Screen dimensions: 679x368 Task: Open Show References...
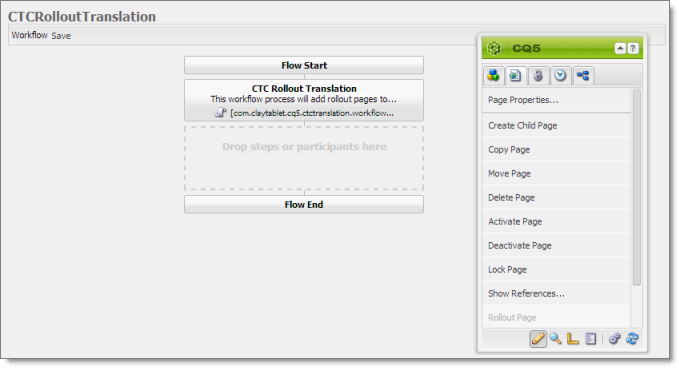(x=556, y=294)
